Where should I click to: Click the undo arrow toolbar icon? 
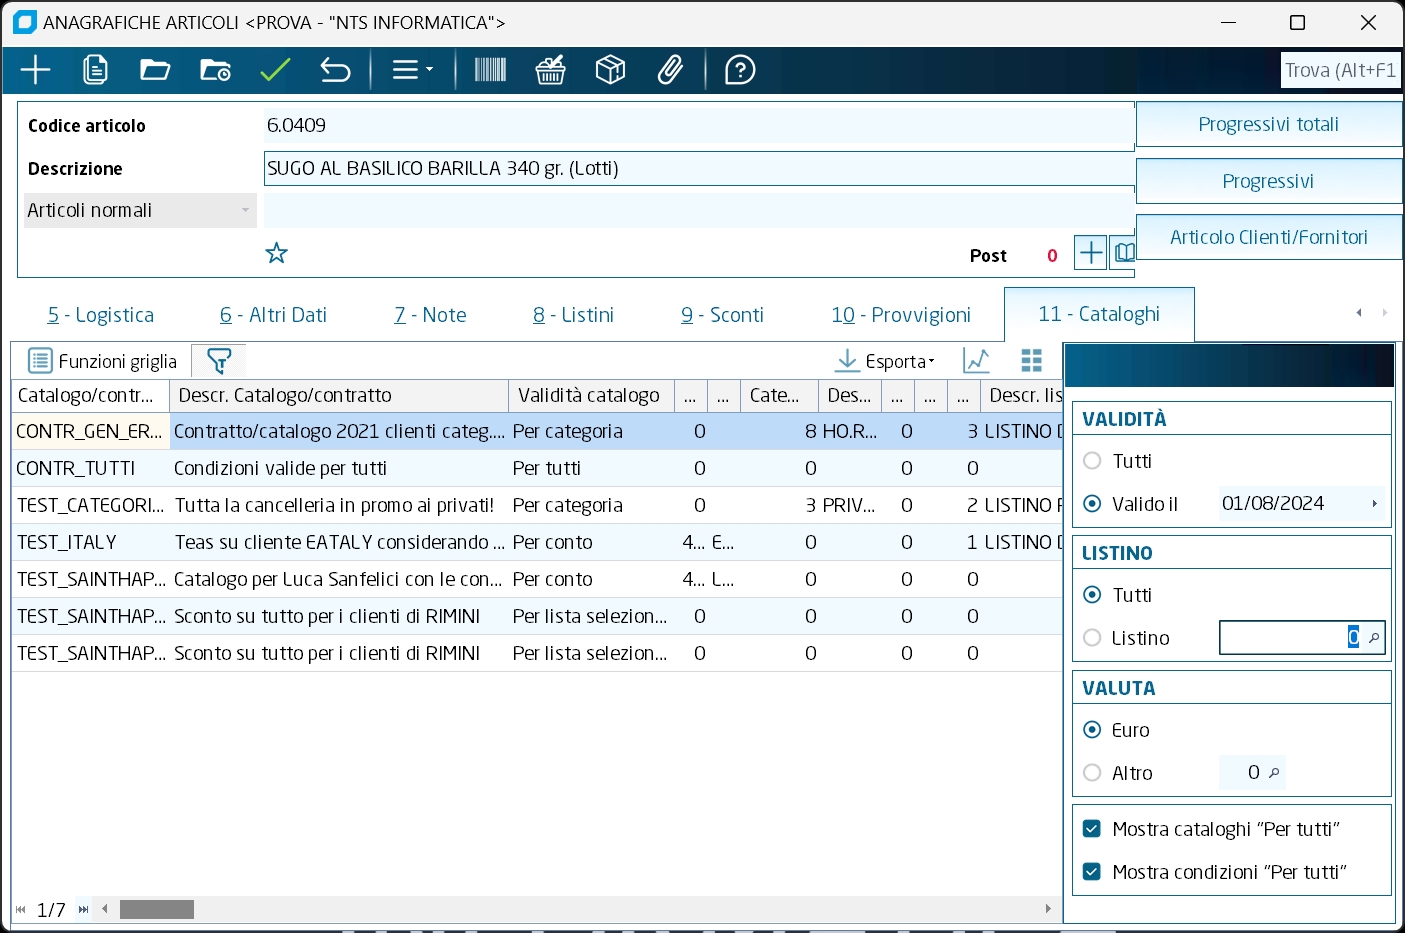[x=335, y=70]
